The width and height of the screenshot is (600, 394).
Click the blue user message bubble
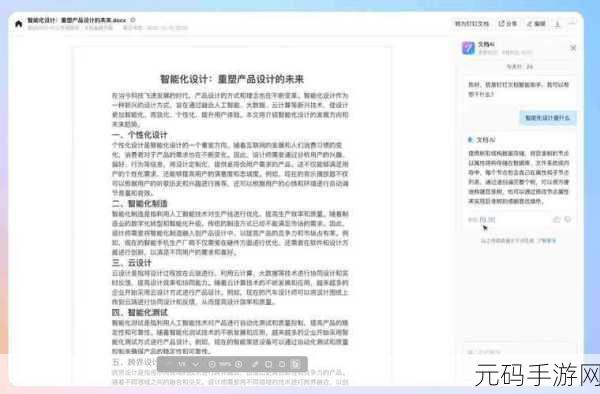click(x=547, y=118)
